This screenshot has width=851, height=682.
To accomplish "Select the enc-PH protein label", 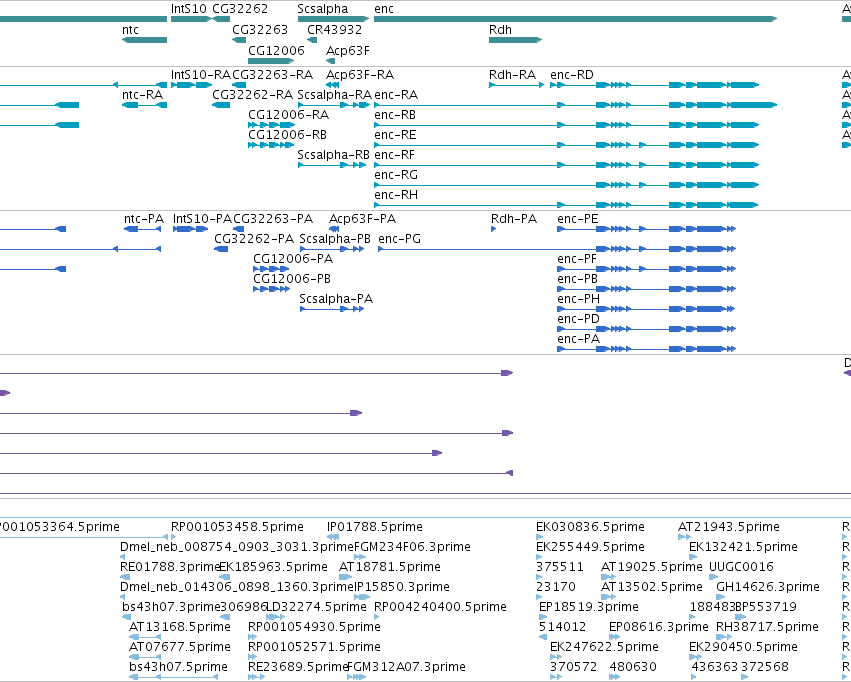I will tap(579, 299).
